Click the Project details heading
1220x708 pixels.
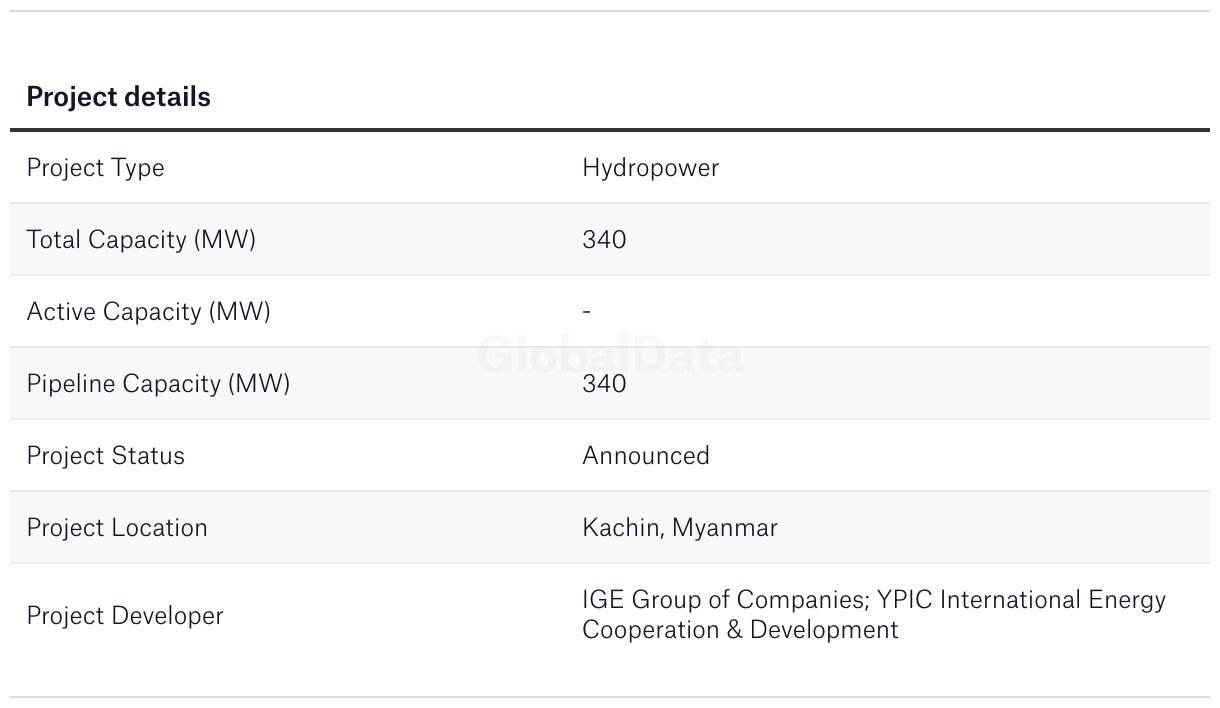[118, 97]
